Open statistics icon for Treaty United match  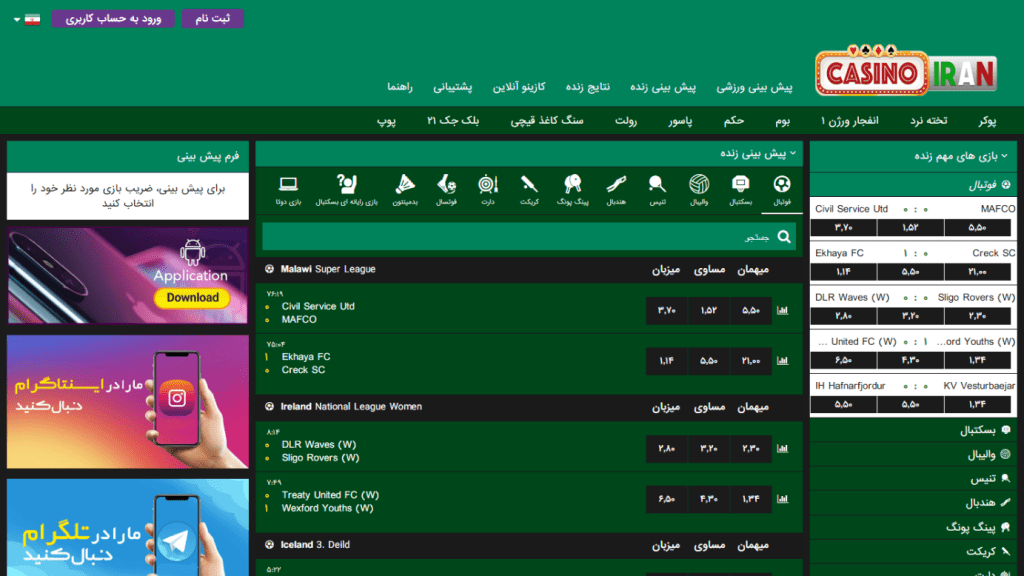(782, 499)
